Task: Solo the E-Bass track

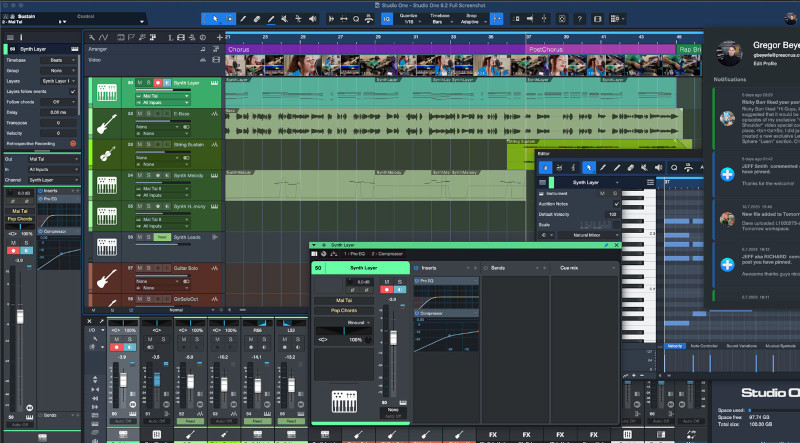Action: pyautogui.click(x=149, y=114)
